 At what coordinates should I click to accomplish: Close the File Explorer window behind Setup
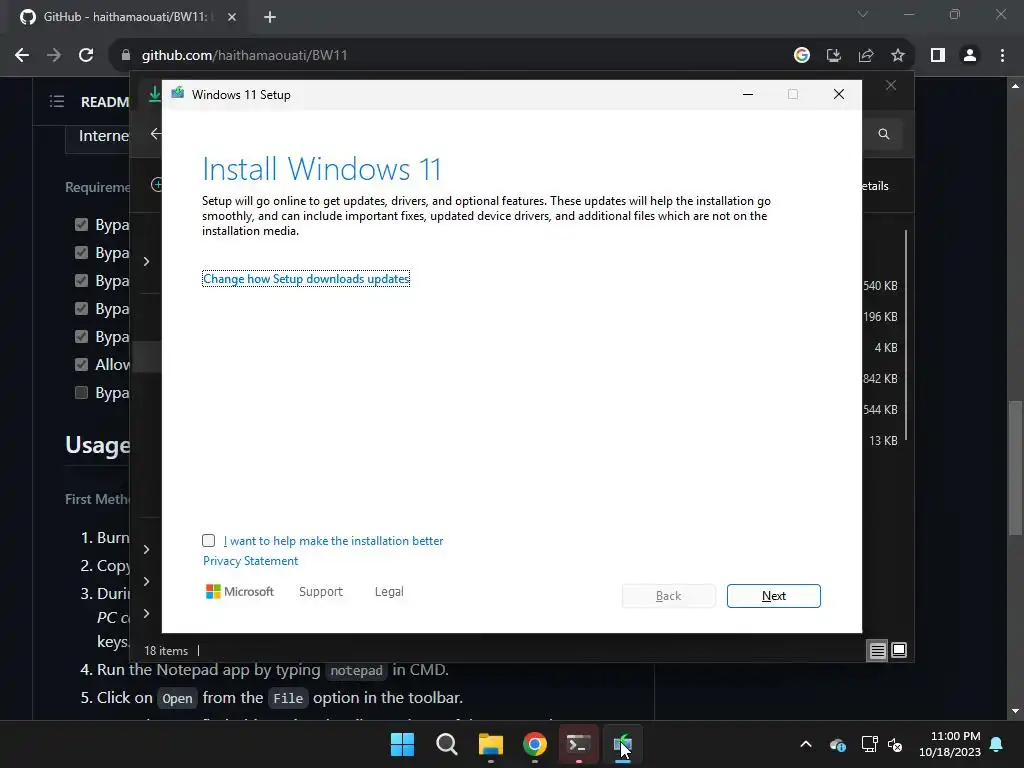[891, 86]
